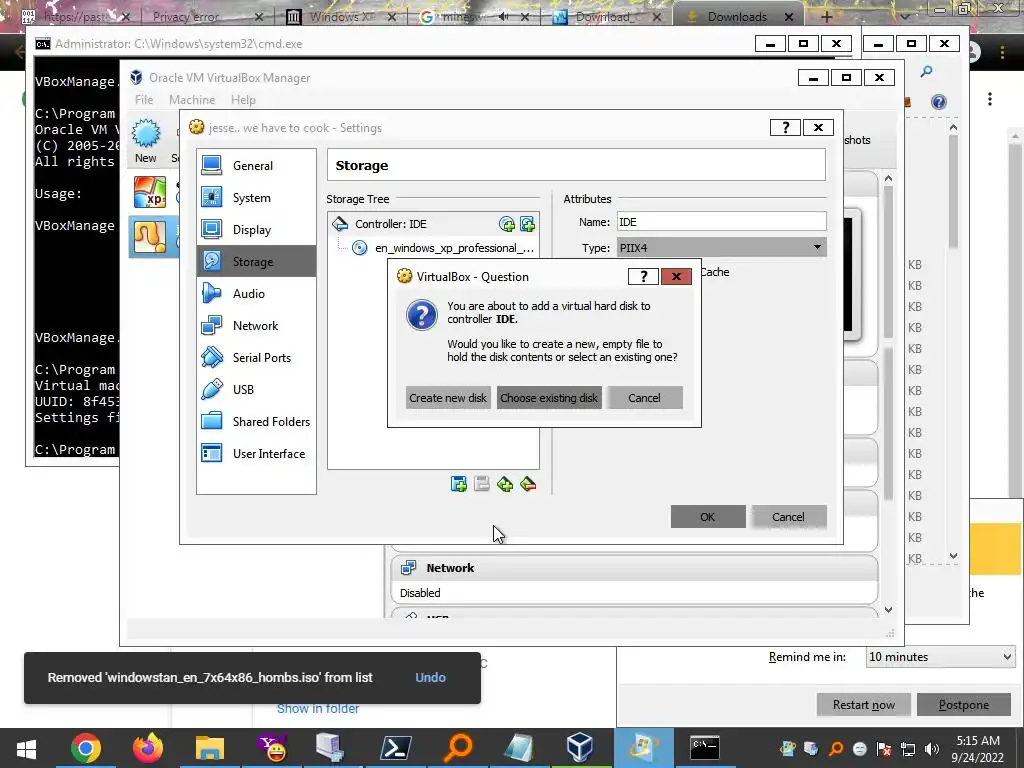Open the Shared Folders settings category
The width and height of the screenshot is (1024, 768).
pyautogui.click(x=256, y=422)
